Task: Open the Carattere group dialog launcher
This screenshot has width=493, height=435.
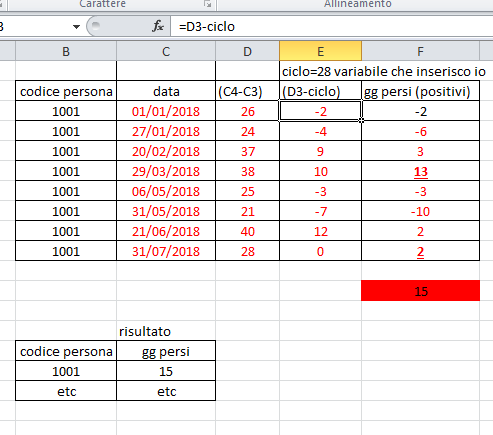Action: click(x=208, y=4)
